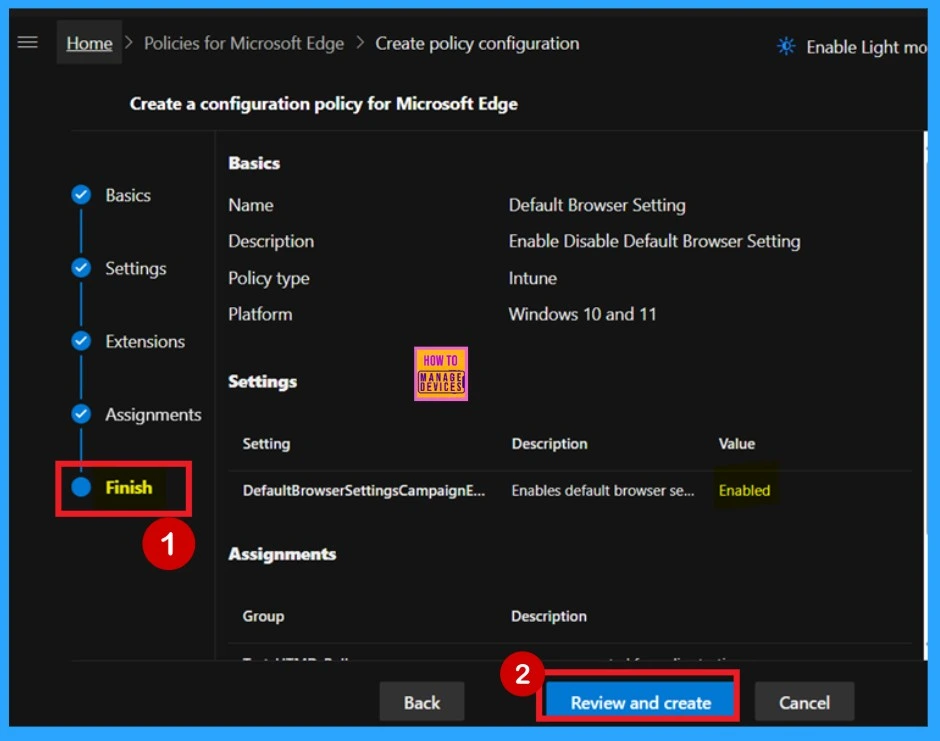Click Create policy configuration breadcrumb
This screenshot has width=940, height=741.
pos(477,43)
